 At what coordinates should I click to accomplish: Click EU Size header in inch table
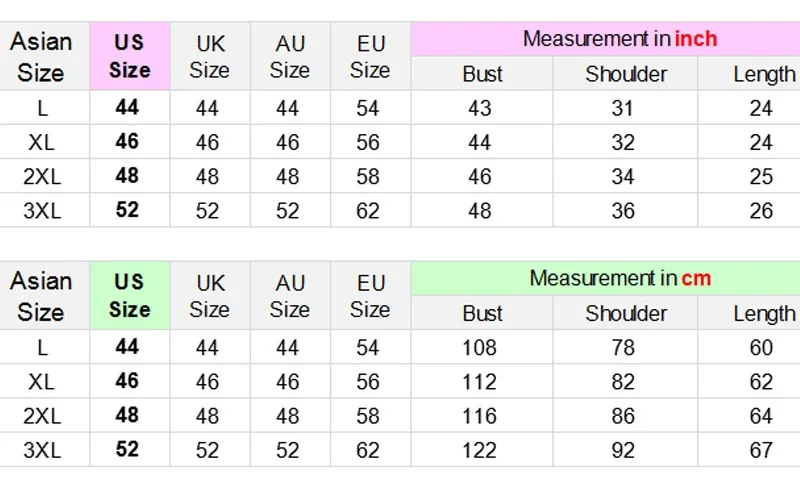(x=369, y=56)
